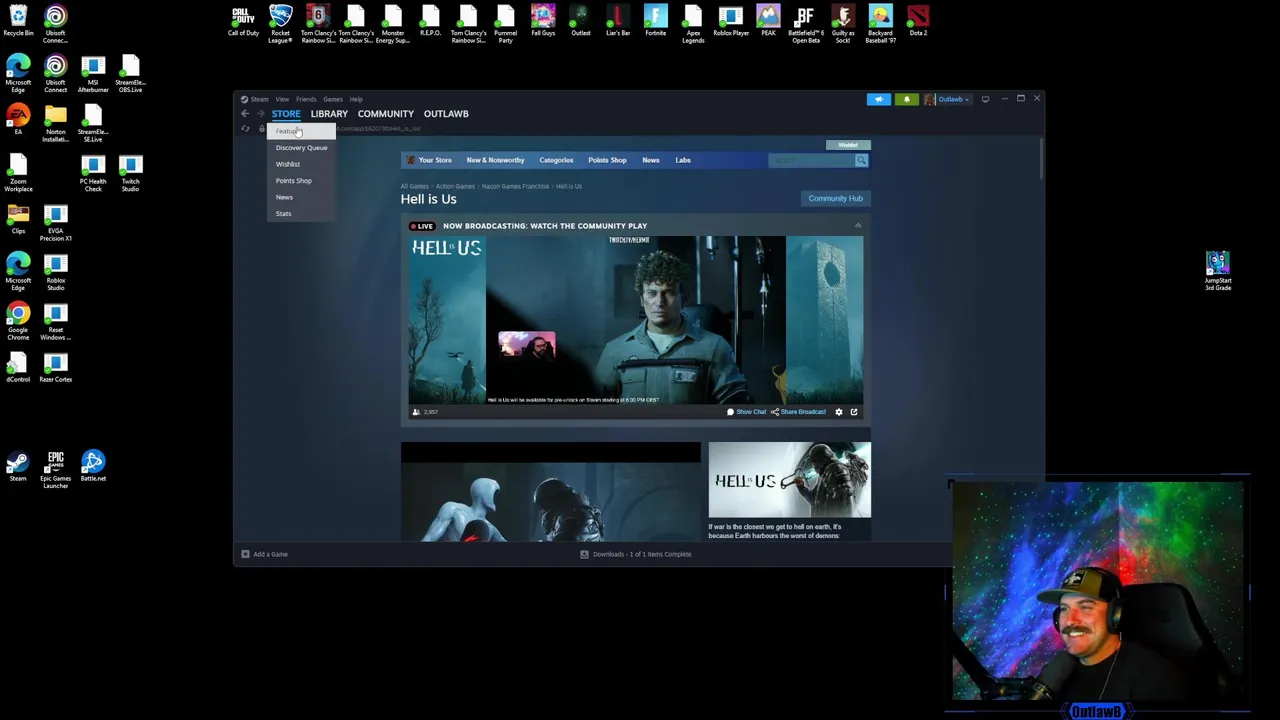Click Nacon Games Franchise breadcrumb
Screen dimensions: 1280x720
click(515, 186)
